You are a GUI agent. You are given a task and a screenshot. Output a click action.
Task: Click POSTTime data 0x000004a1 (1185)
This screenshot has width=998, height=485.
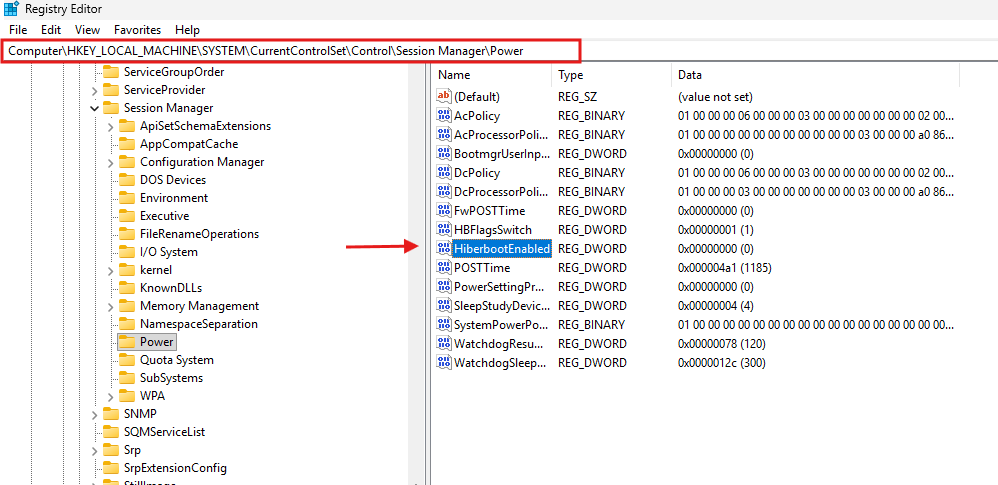point(725,268)
